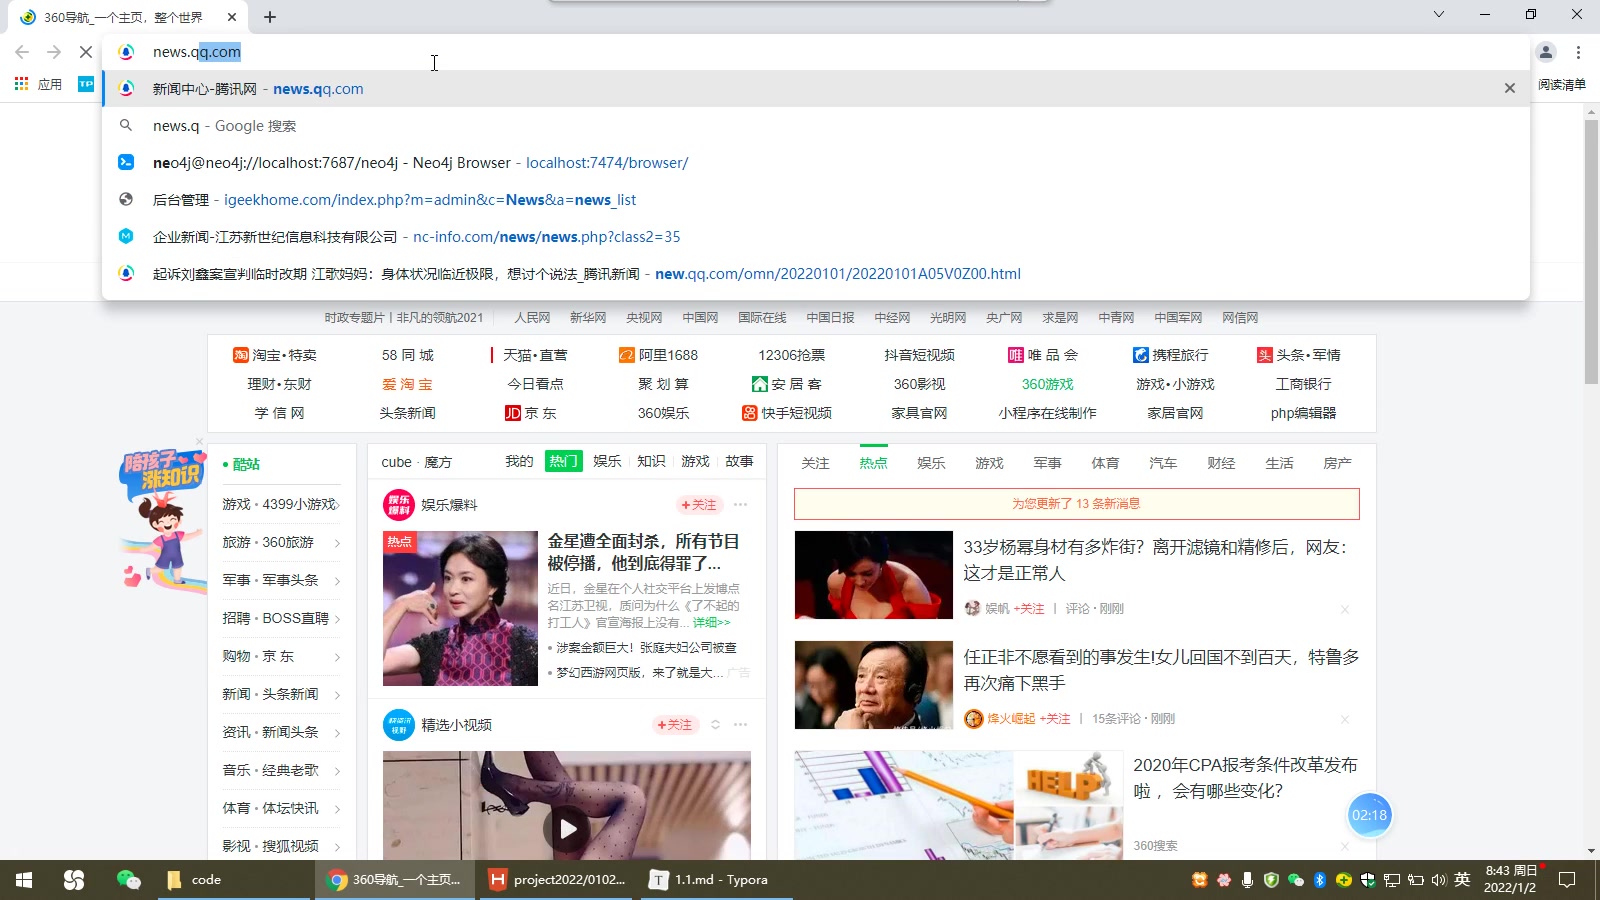Switch to 热门 tab in cube 魔方

[563, 461]
